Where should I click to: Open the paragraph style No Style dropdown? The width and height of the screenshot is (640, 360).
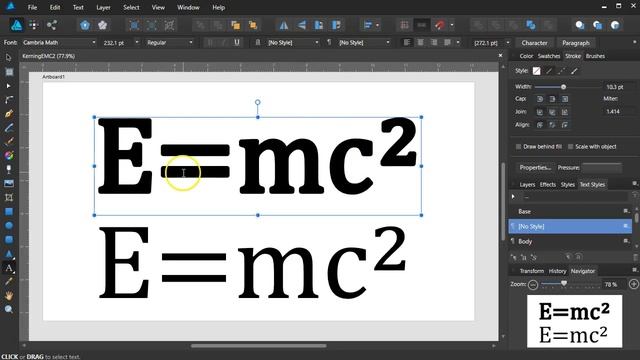point(388,42)
